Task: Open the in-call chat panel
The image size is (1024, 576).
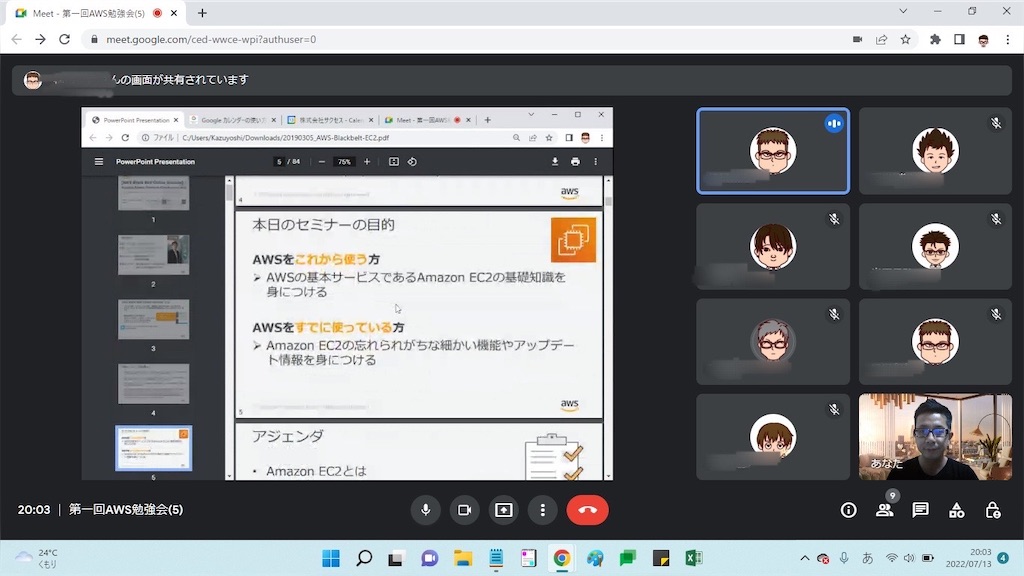Action: click(x=920, y=510)
